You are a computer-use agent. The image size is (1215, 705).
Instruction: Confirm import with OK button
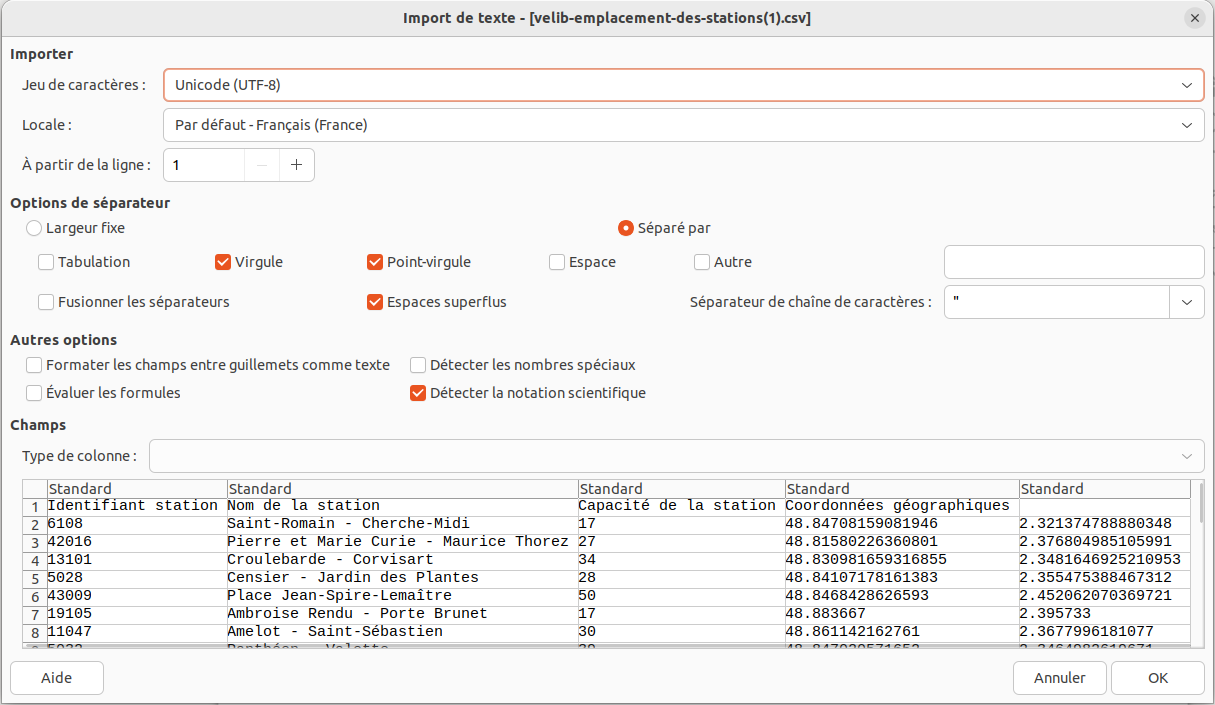(1157, 677)
